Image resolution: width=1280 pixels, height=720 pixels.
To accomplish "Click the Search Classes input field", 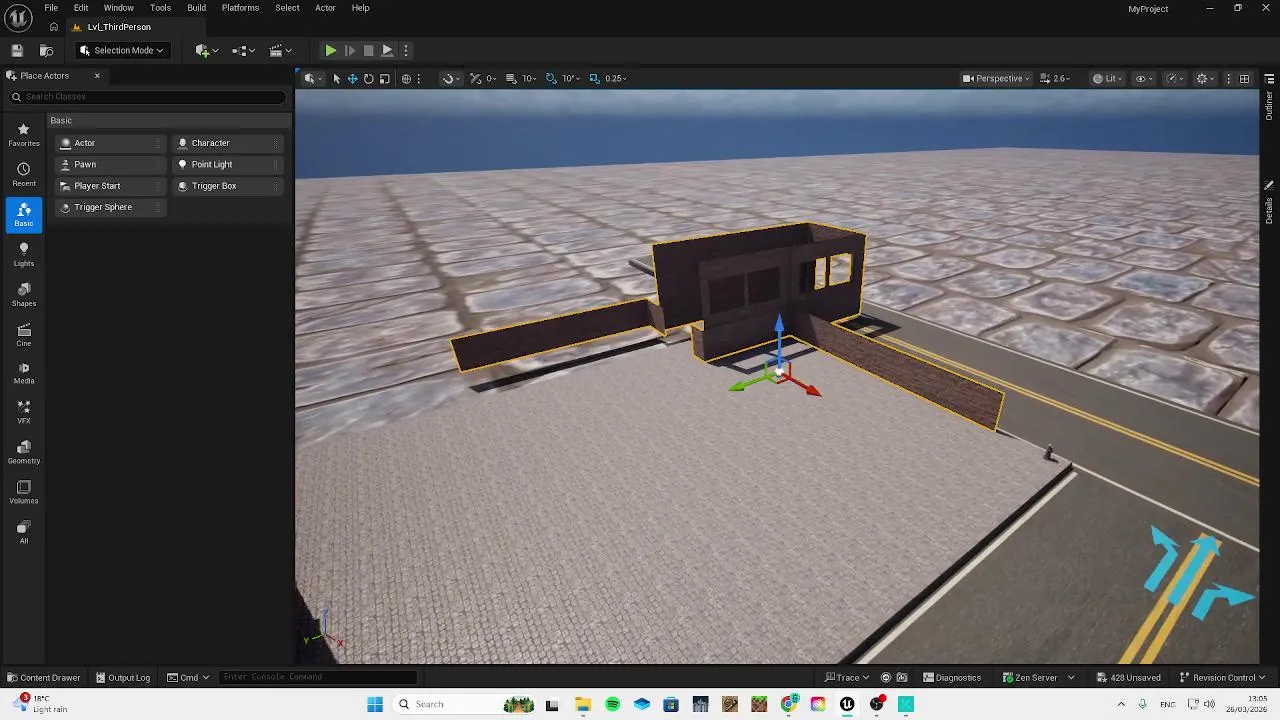I will pyautogui.click(x=148, y=97).
